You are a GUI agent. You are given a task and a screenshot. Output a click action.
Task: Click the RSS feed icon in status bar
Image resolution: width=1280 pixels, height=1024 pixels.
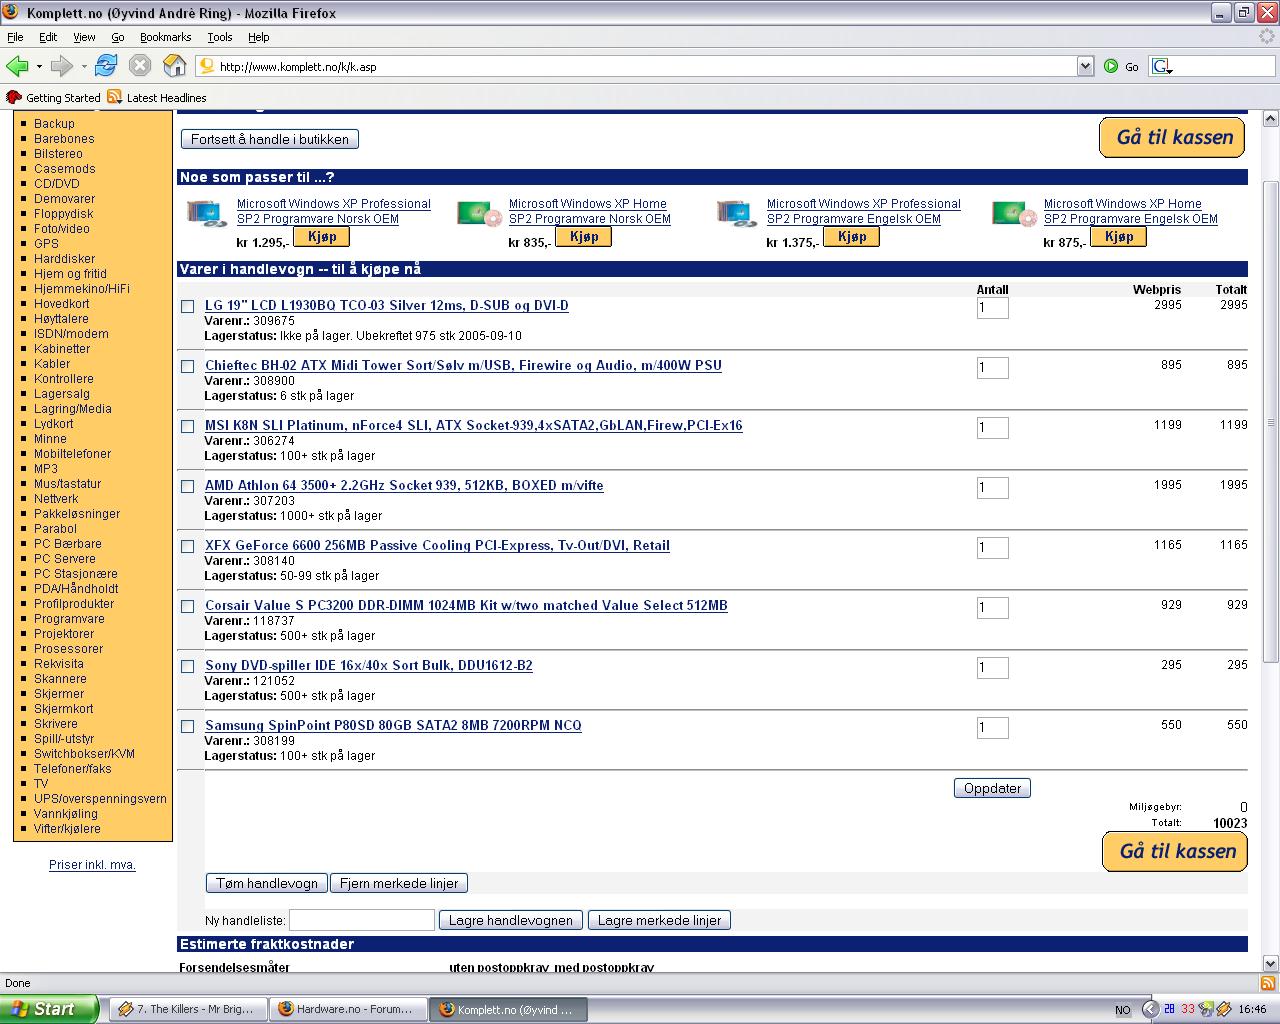(1267, 983)
